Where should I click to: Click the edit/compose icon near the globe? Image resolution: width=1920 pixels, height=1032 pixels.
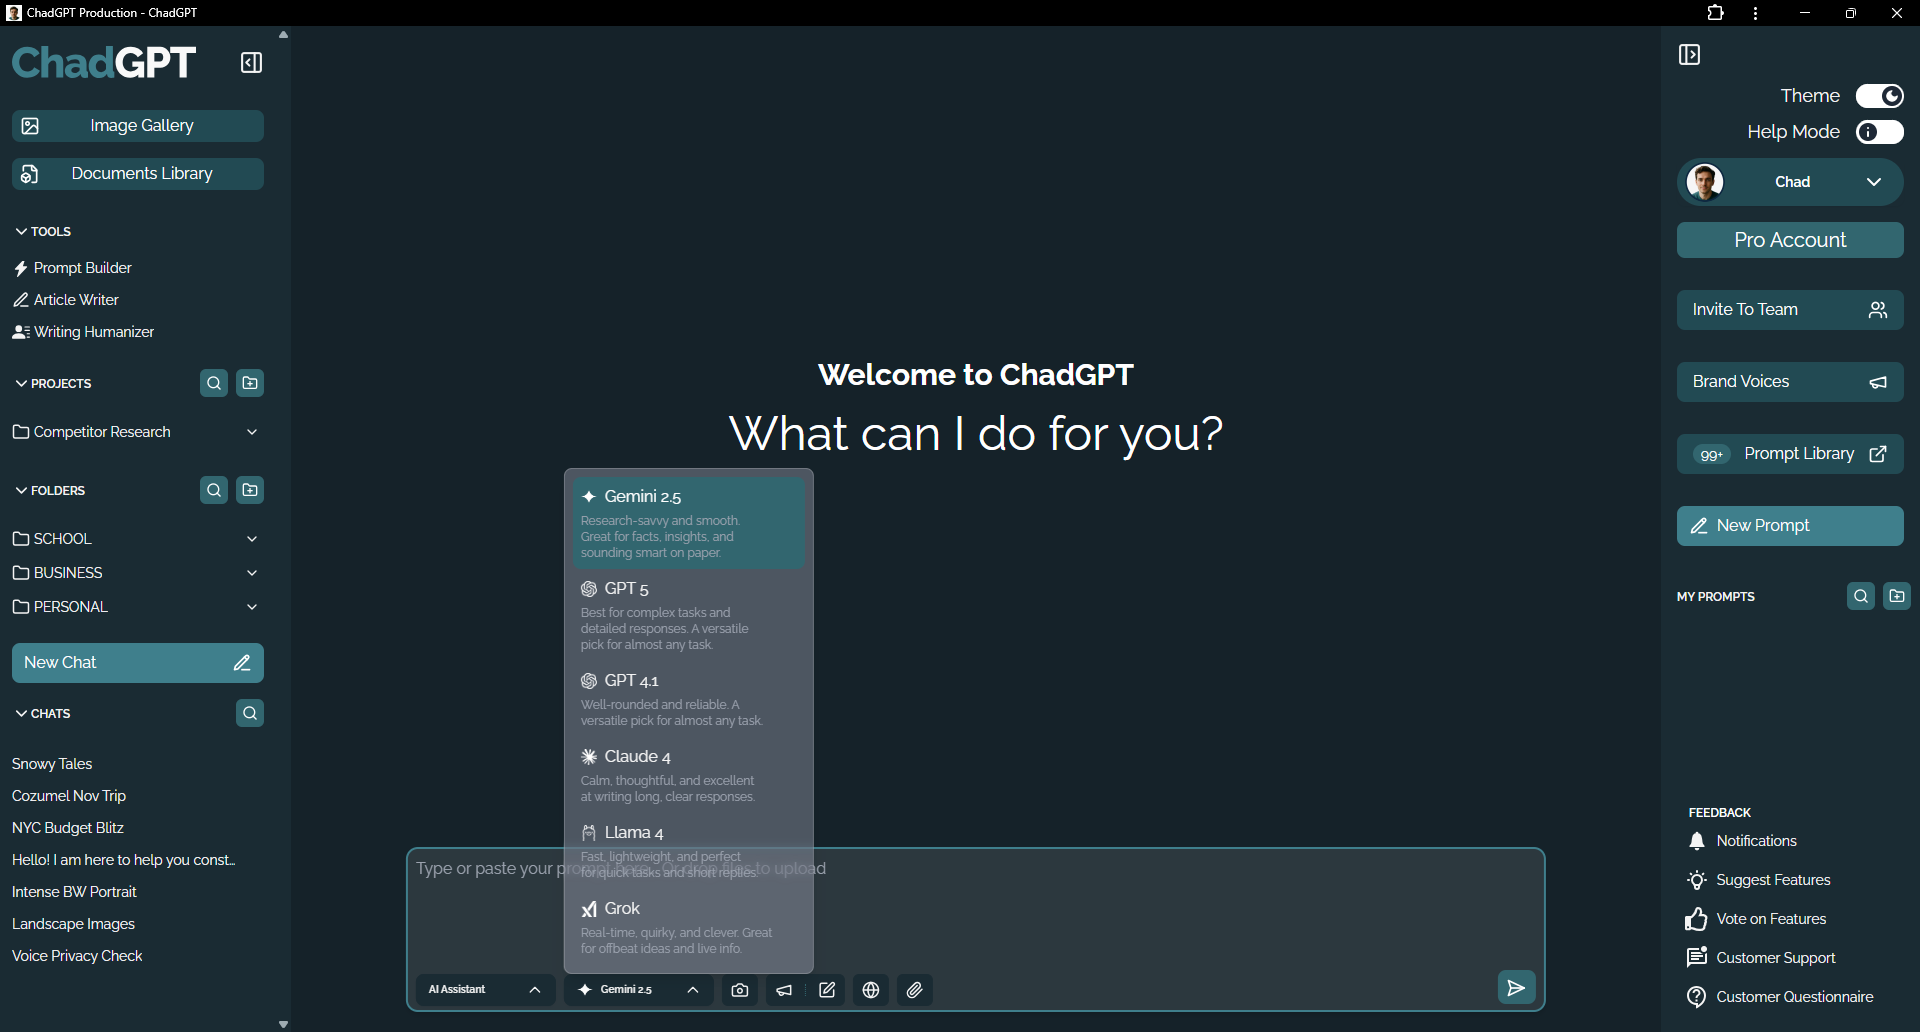827,989
